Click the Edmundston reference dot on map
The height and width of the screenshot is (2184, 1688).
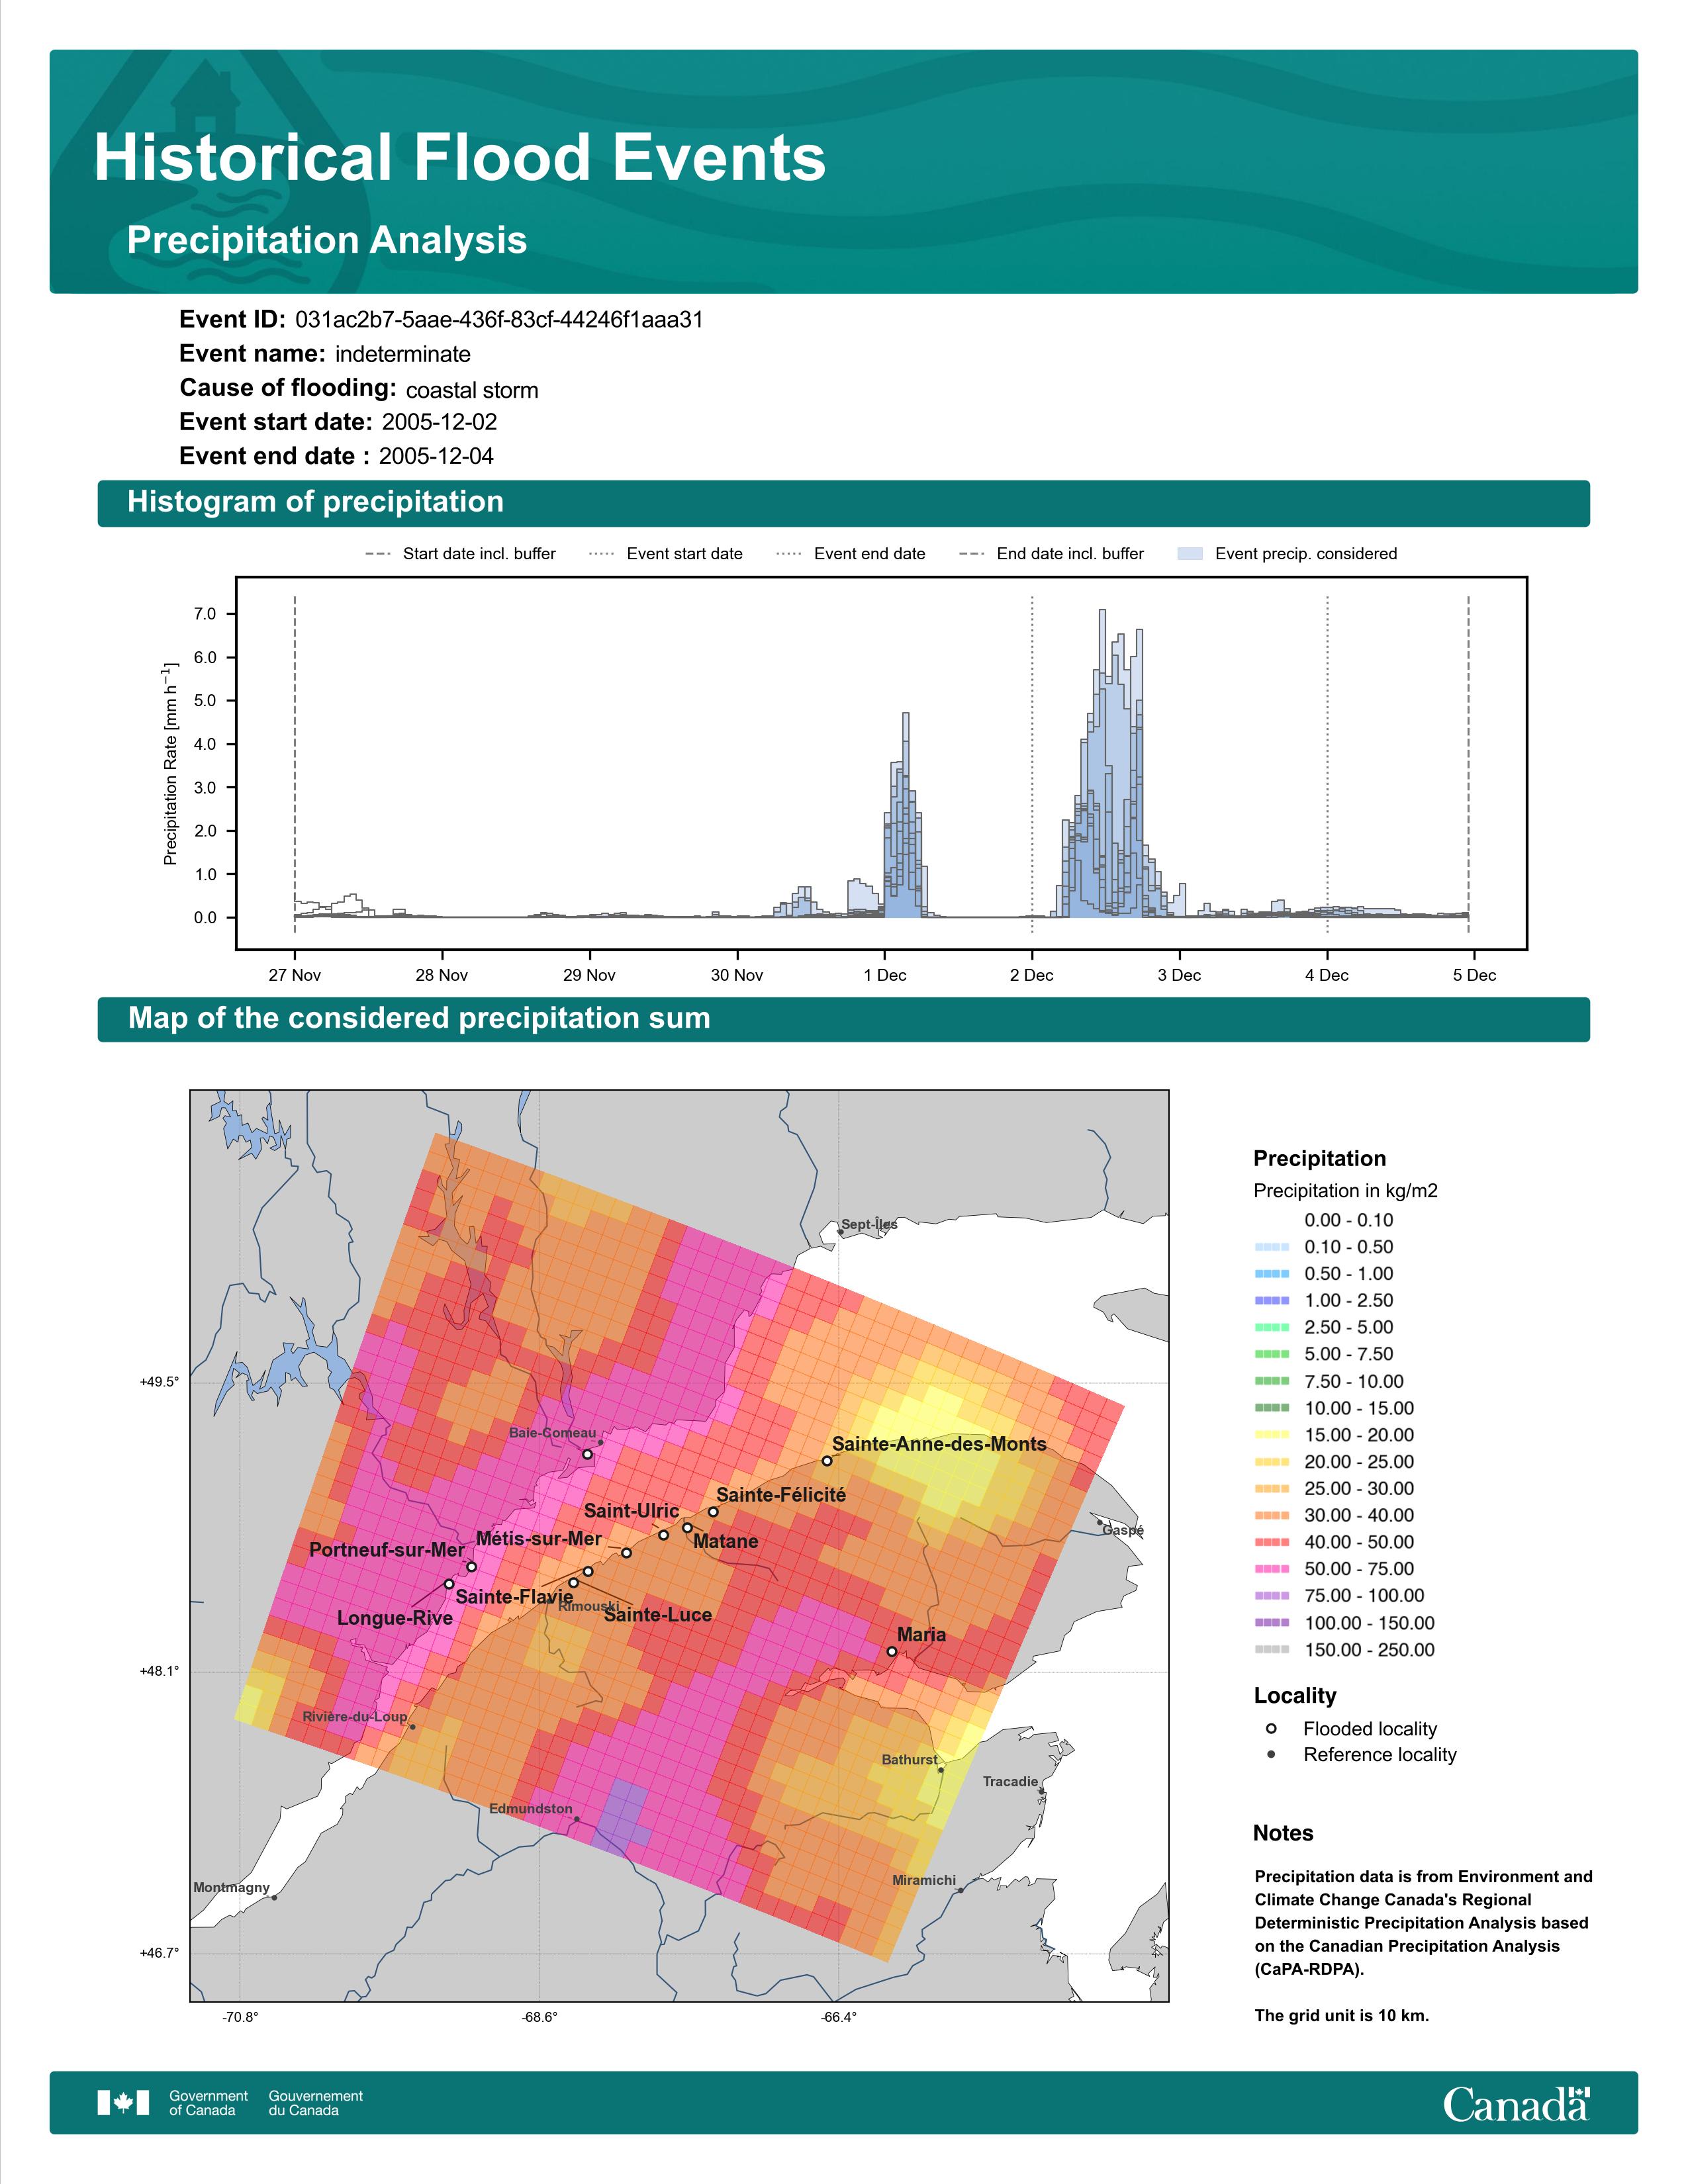pos(576,1819)
